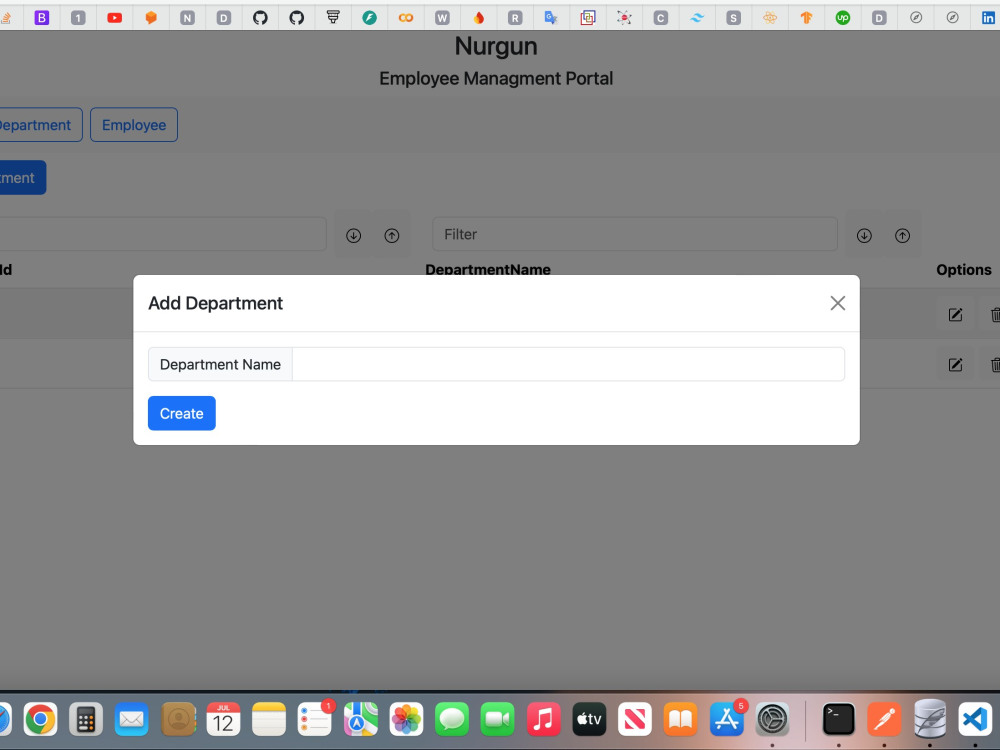Click the Options column header
This screenshot has width=1000, height=750.
click(x=964, y=270)
